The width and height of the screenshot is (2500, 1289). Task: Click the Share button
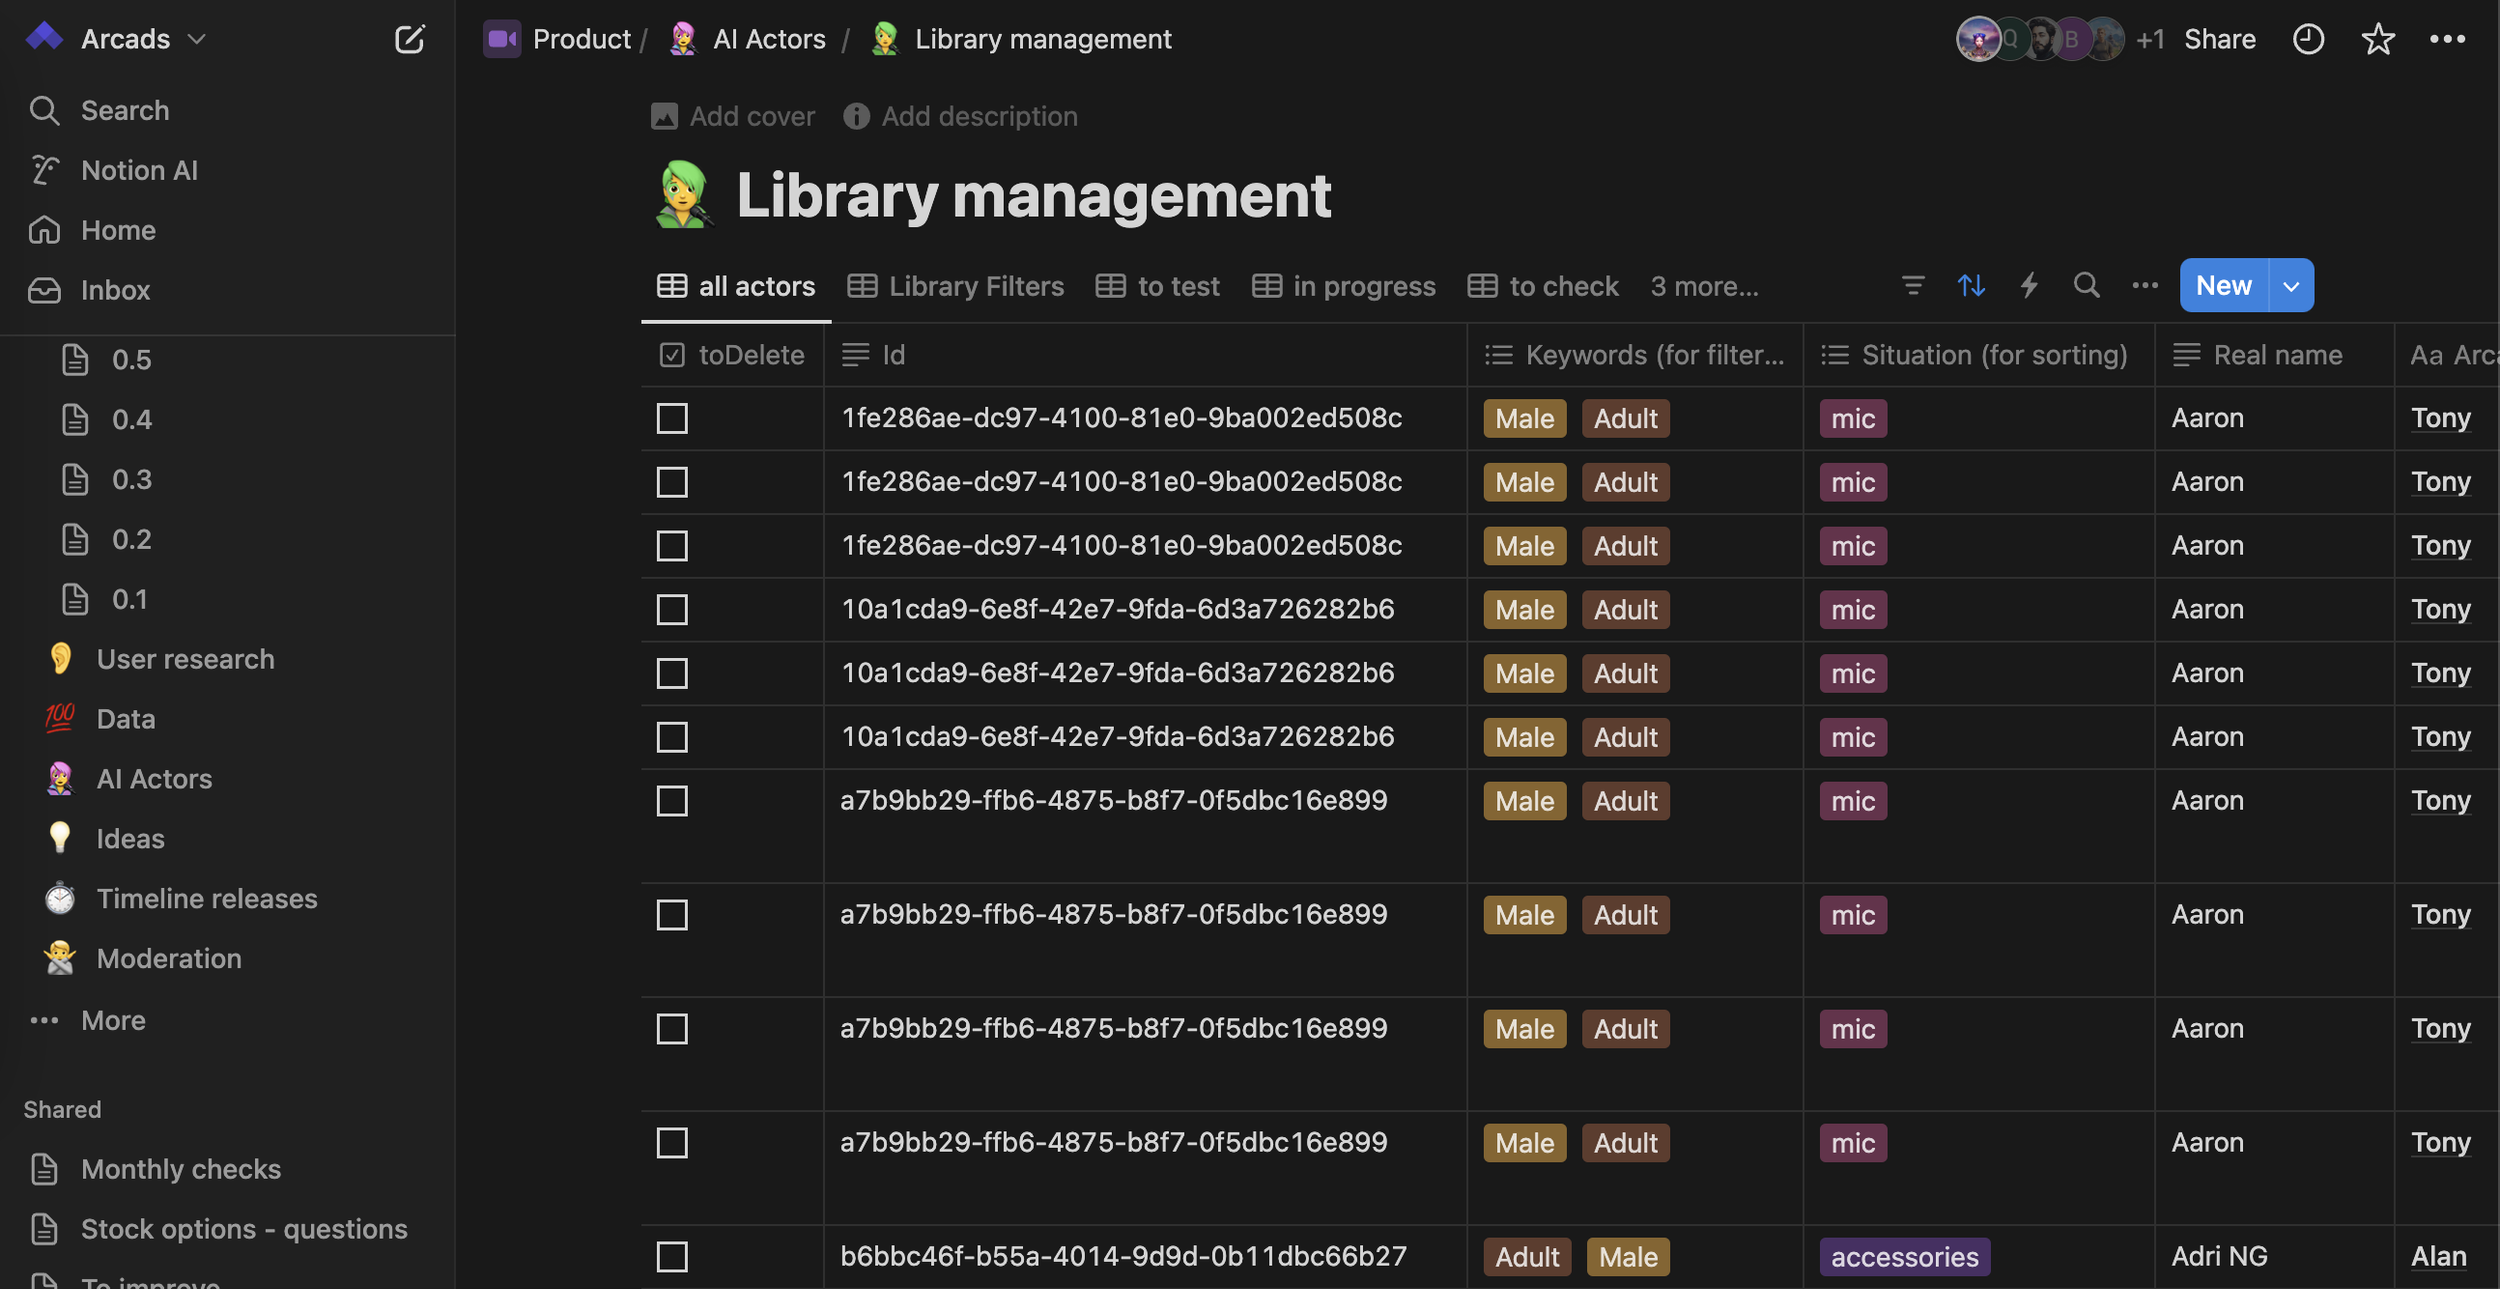point(2219,39)
